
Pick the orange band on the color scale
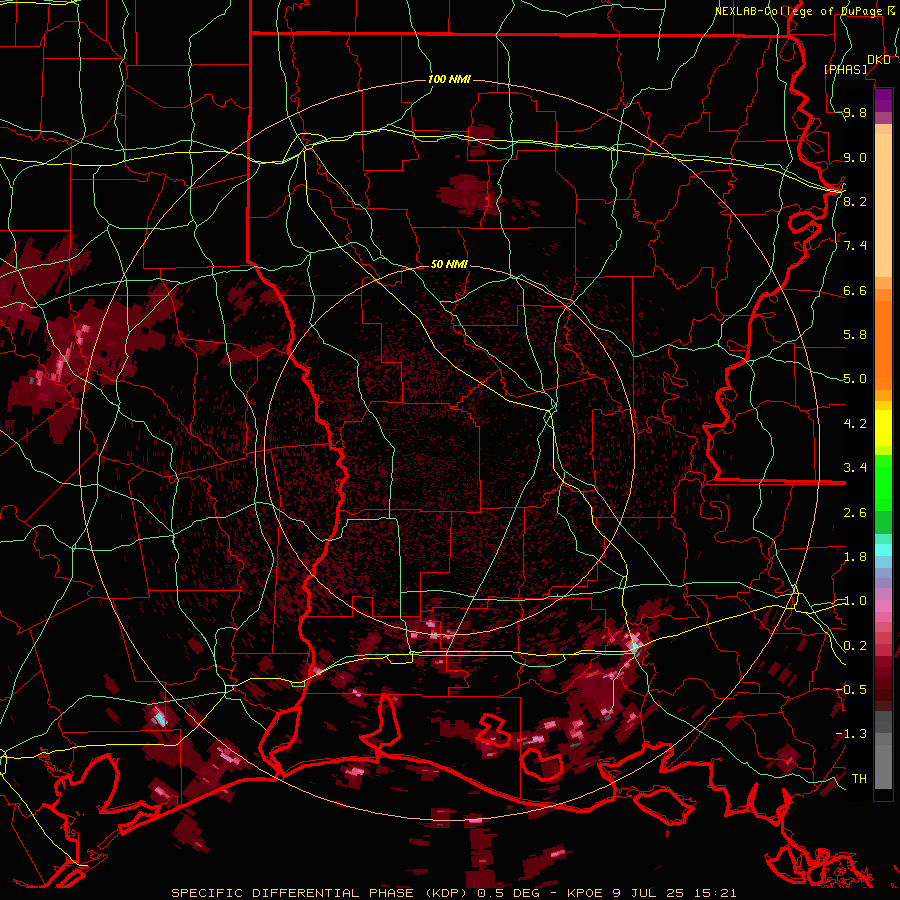pyautogui.click(x=883, y=339)
